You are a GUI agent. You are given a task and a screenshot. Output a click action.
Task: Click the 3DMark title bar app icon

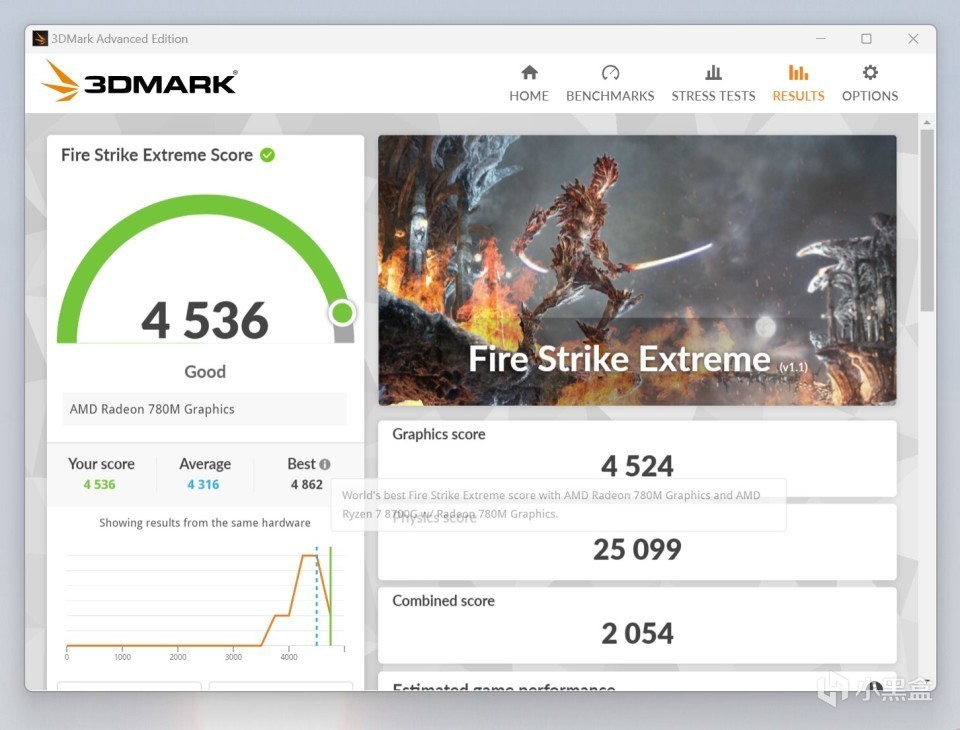coord(40,39)
